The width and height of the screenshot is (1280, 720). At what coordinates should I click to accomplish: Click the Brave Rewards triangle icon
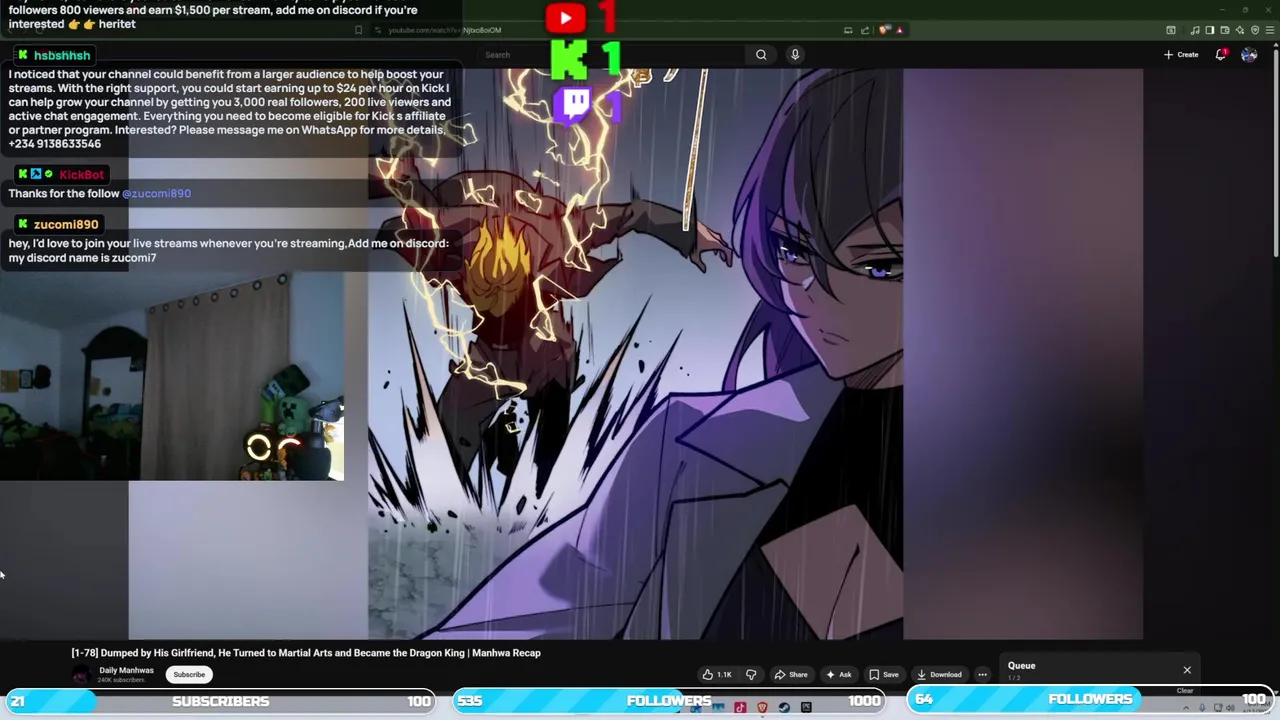click(899, 30)
